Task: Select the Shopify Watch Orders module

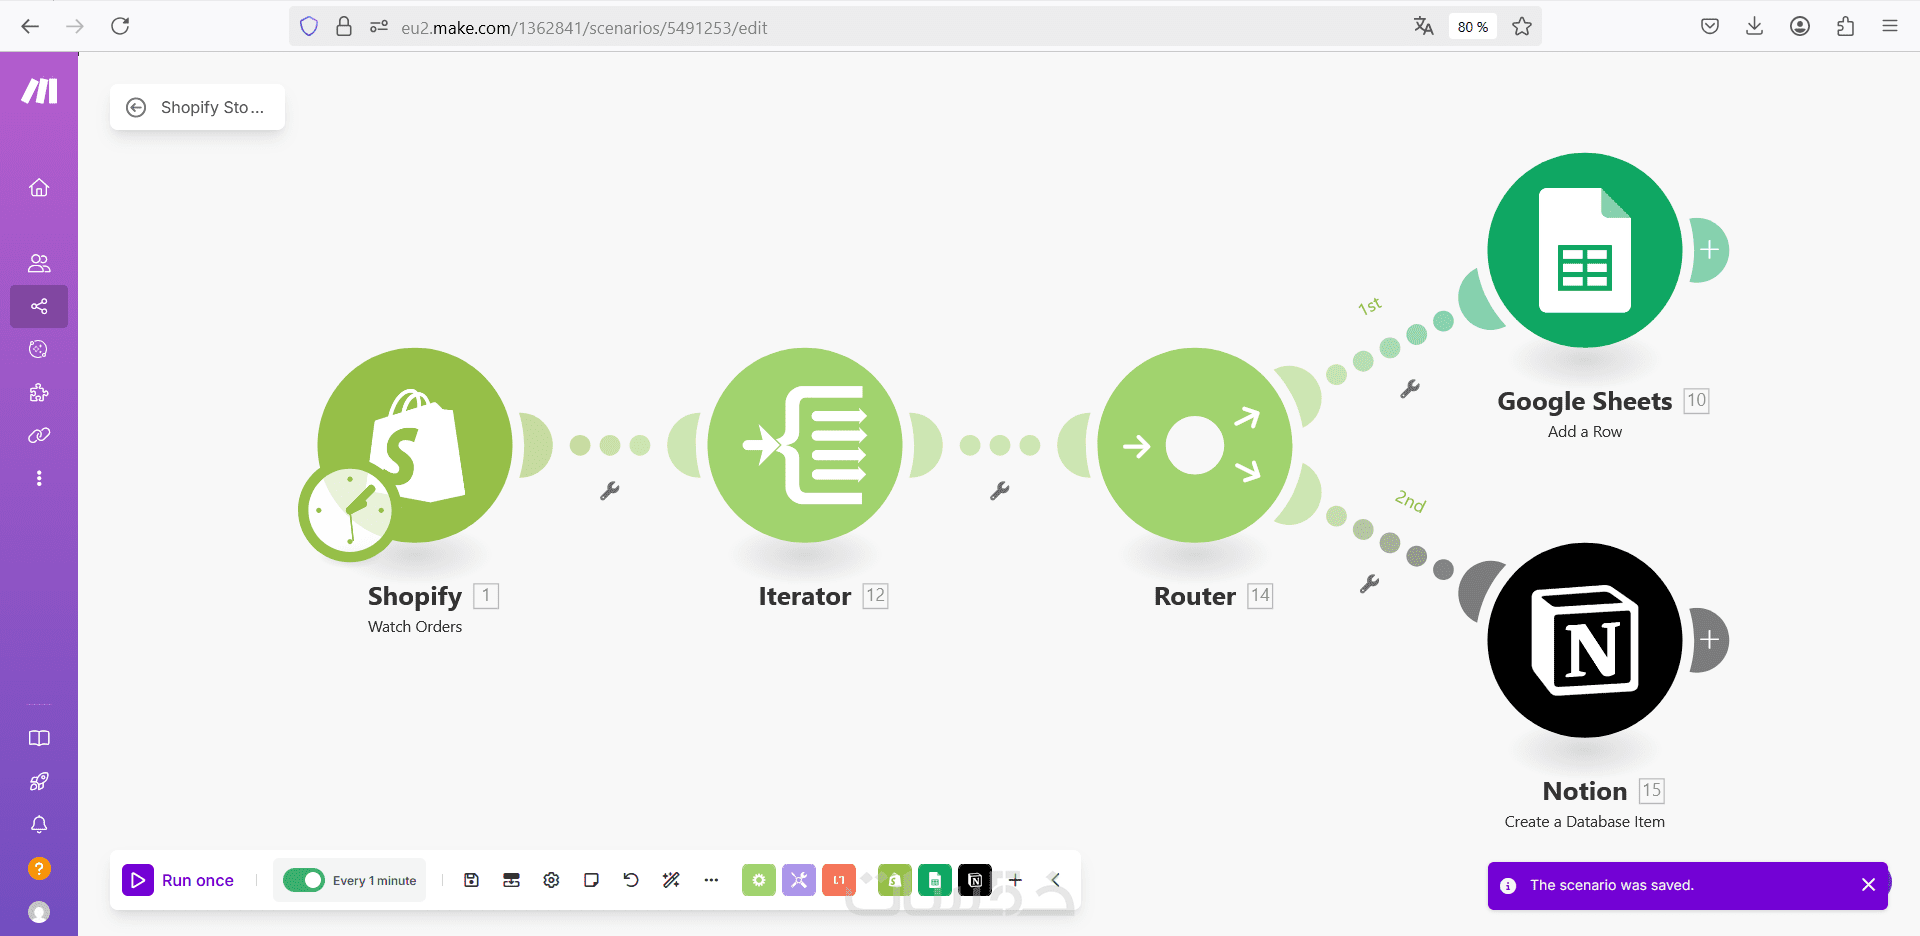Action: coord(415,445)
